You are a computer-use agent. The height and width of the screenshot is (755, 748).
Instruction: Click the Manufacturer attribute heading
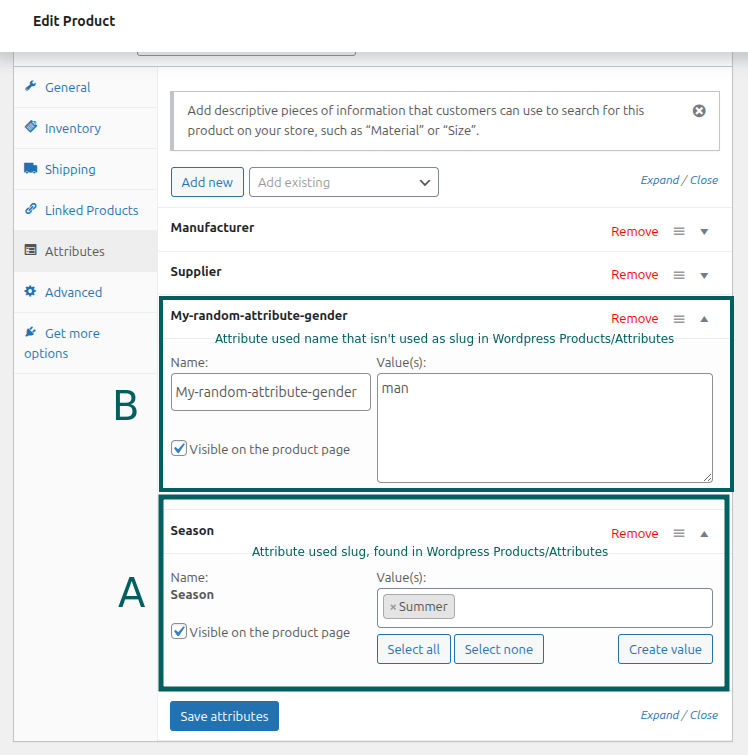(212, 228)
